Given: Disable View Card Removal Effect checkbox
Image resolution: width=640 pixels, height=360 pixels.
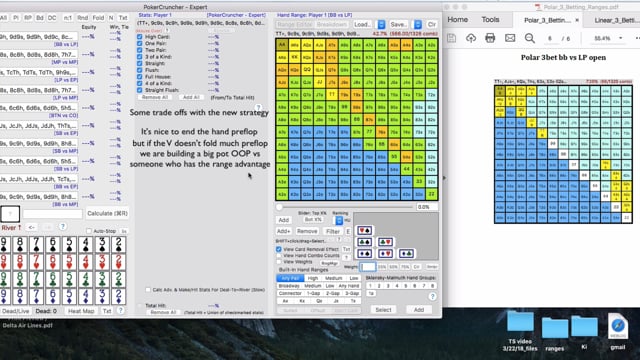Looking at the screenshot, I should [279, 249].
